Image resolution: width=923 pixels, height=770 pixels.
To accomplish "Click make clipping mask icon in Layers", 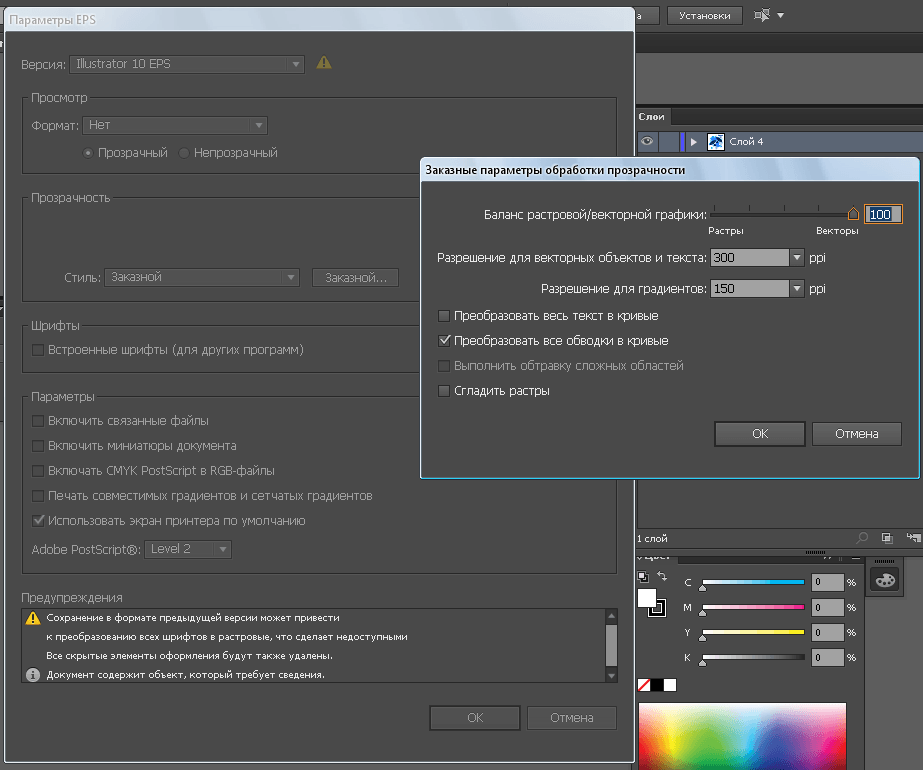I will 887,537.
